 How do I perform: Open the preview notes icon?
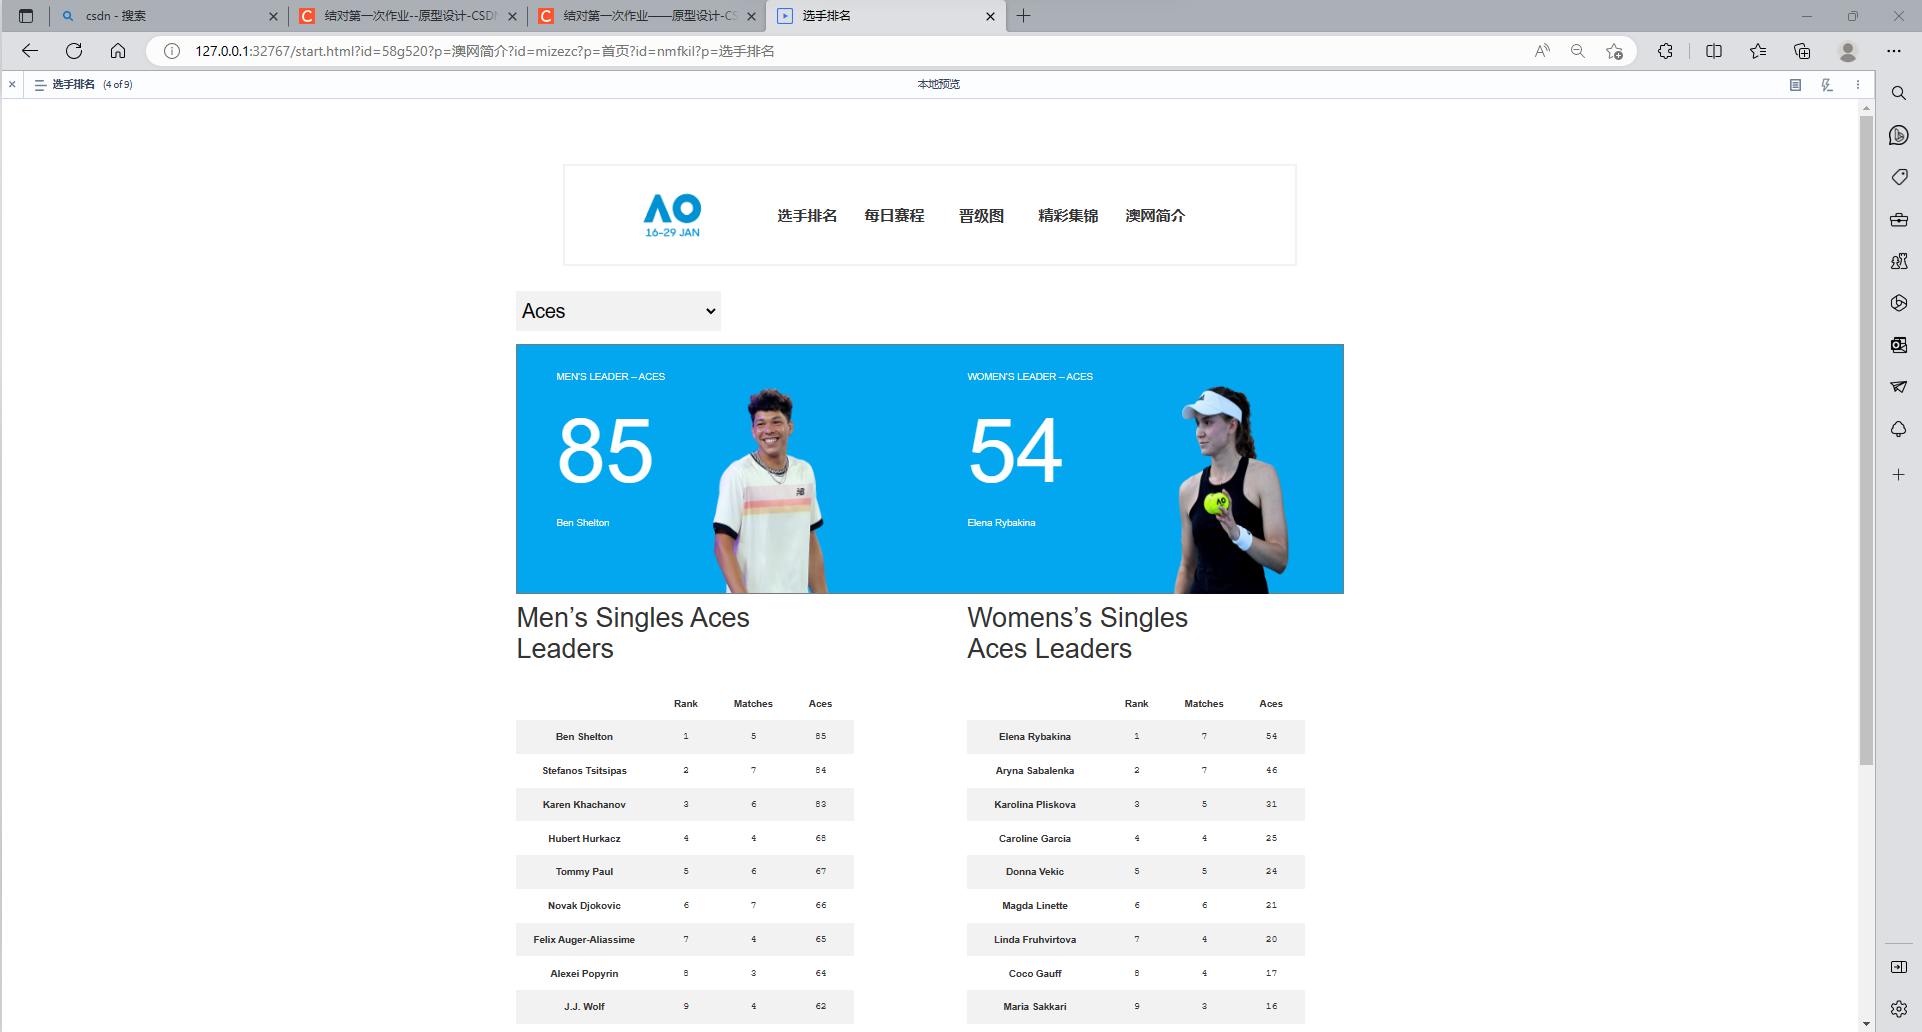[1795, 85]
